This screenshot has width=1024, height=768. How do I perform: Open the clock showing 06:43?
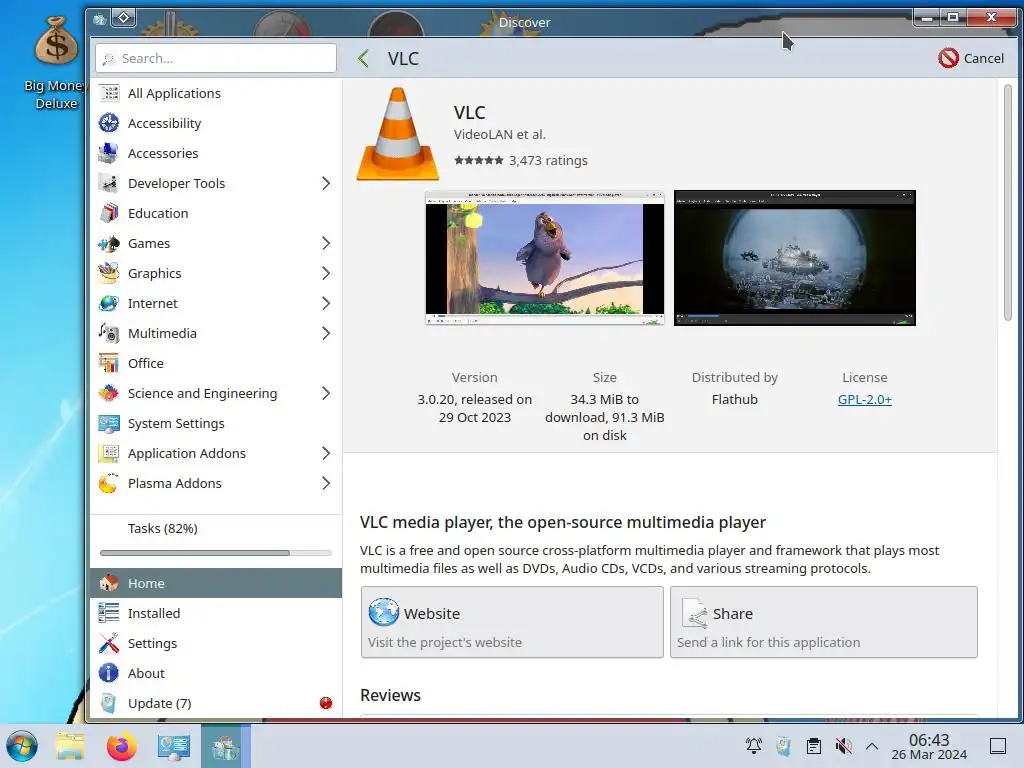click(929, 746)
